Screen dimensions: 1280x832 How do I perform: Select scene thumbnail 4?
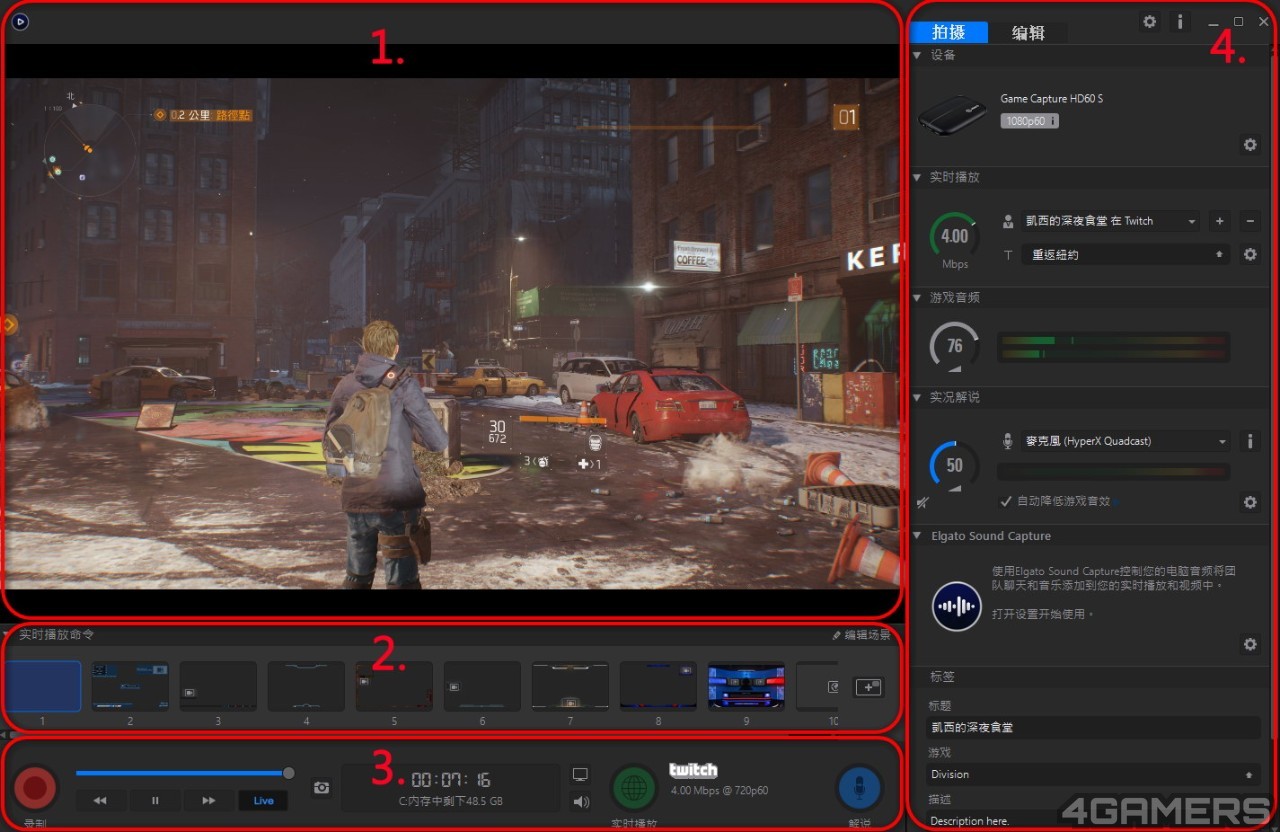[x=306, y=686]
